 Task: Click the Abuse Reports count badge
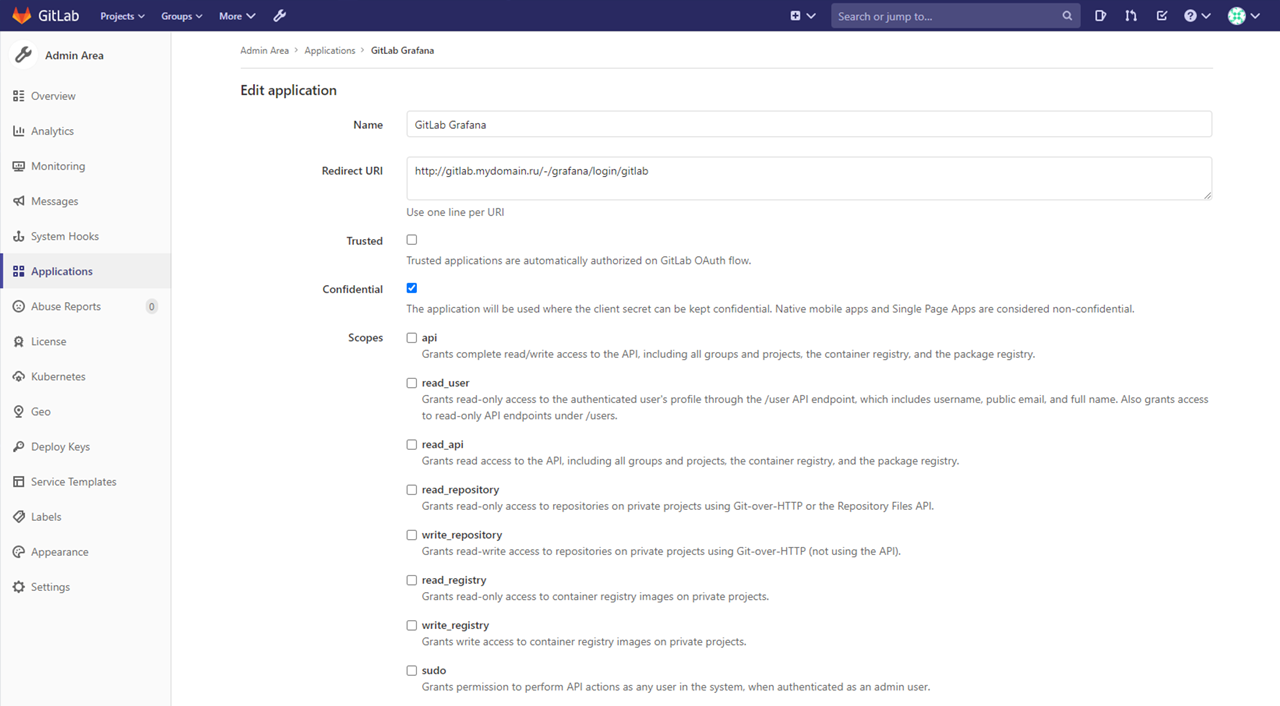pyautogui.click(x=152, y=306)
